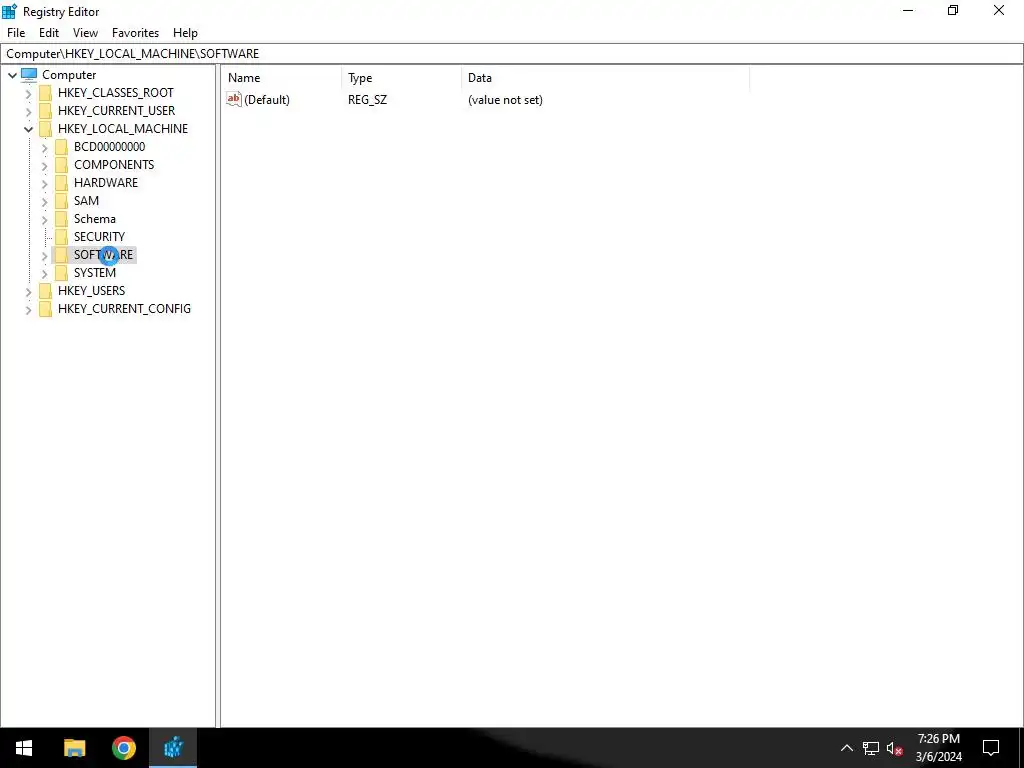Expand HKEY_CLASSES_ROOT chevron
Screen dimensions: 1024x768
28,93
